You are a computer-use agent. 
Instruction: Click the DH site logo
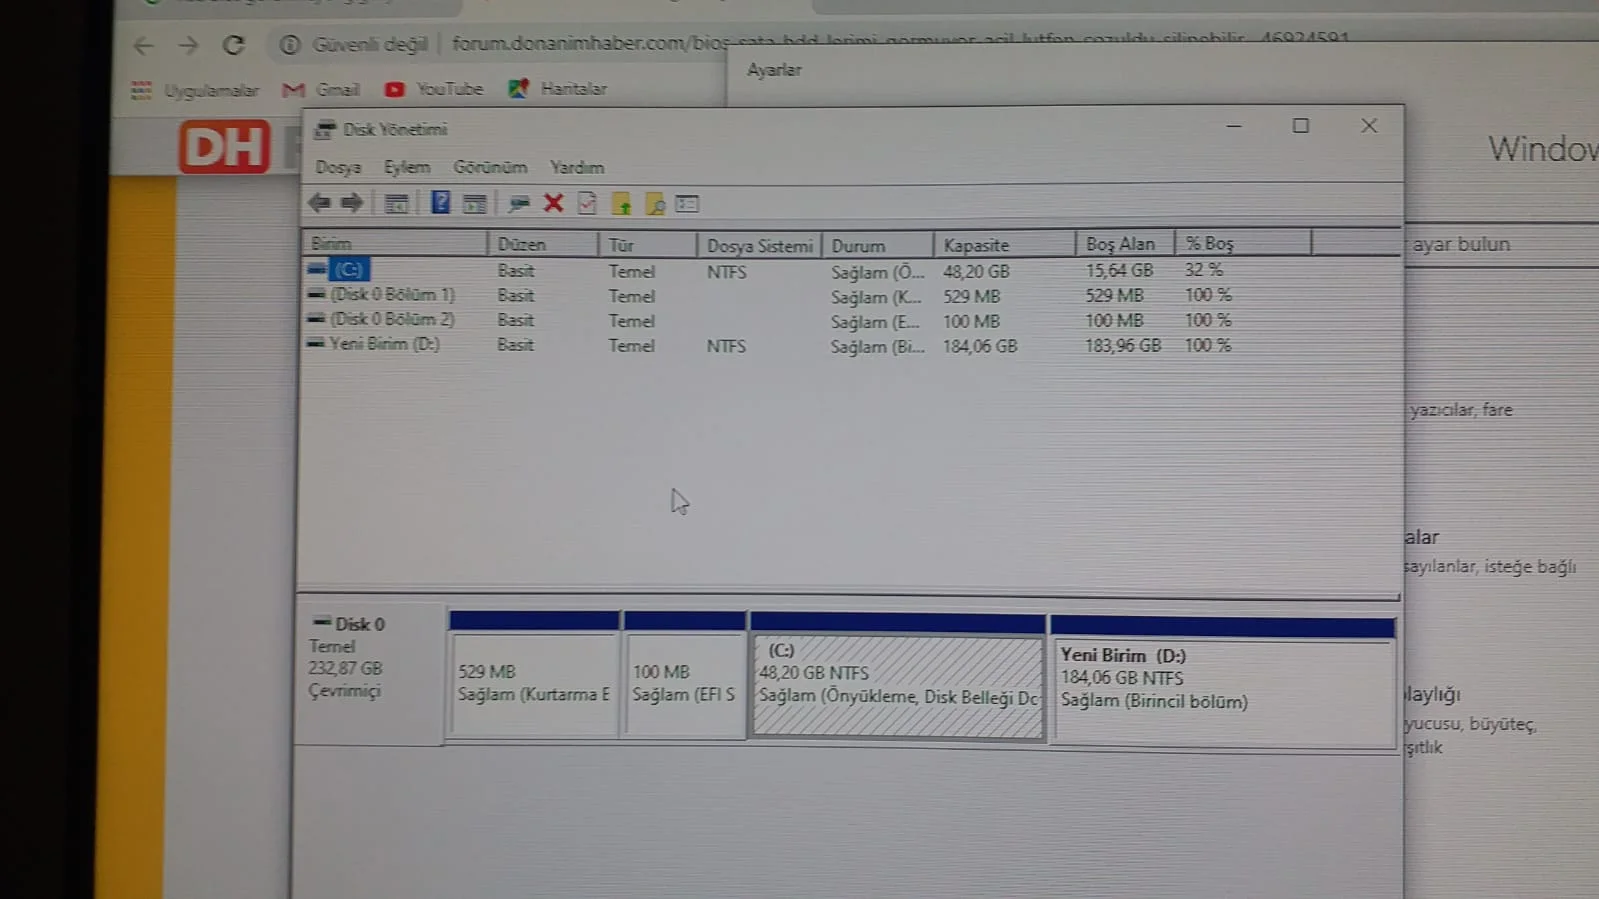[225, 146]
